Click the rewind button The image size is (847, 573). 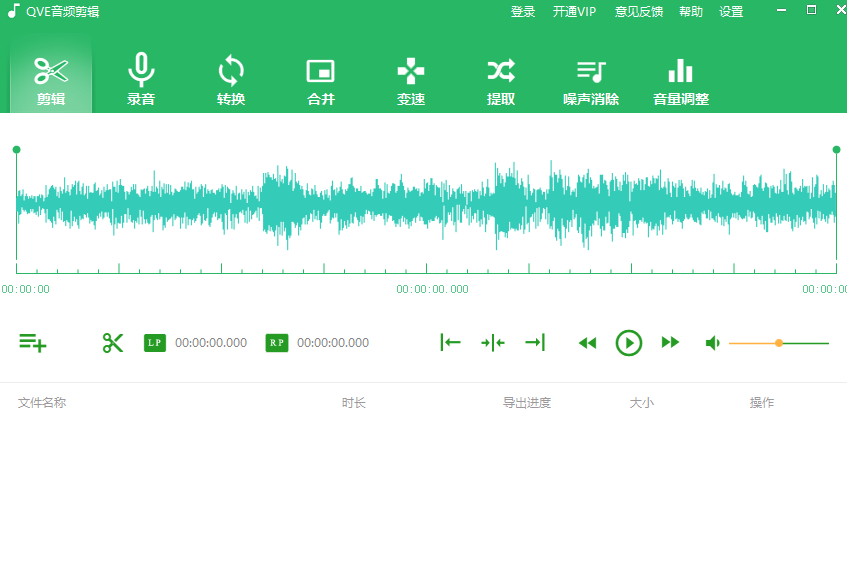[x=587, y=343]
